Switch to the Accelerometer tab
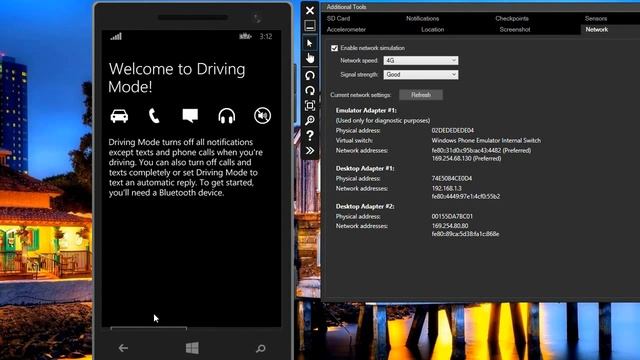The image size is (640, 360). tap(346, 29)
